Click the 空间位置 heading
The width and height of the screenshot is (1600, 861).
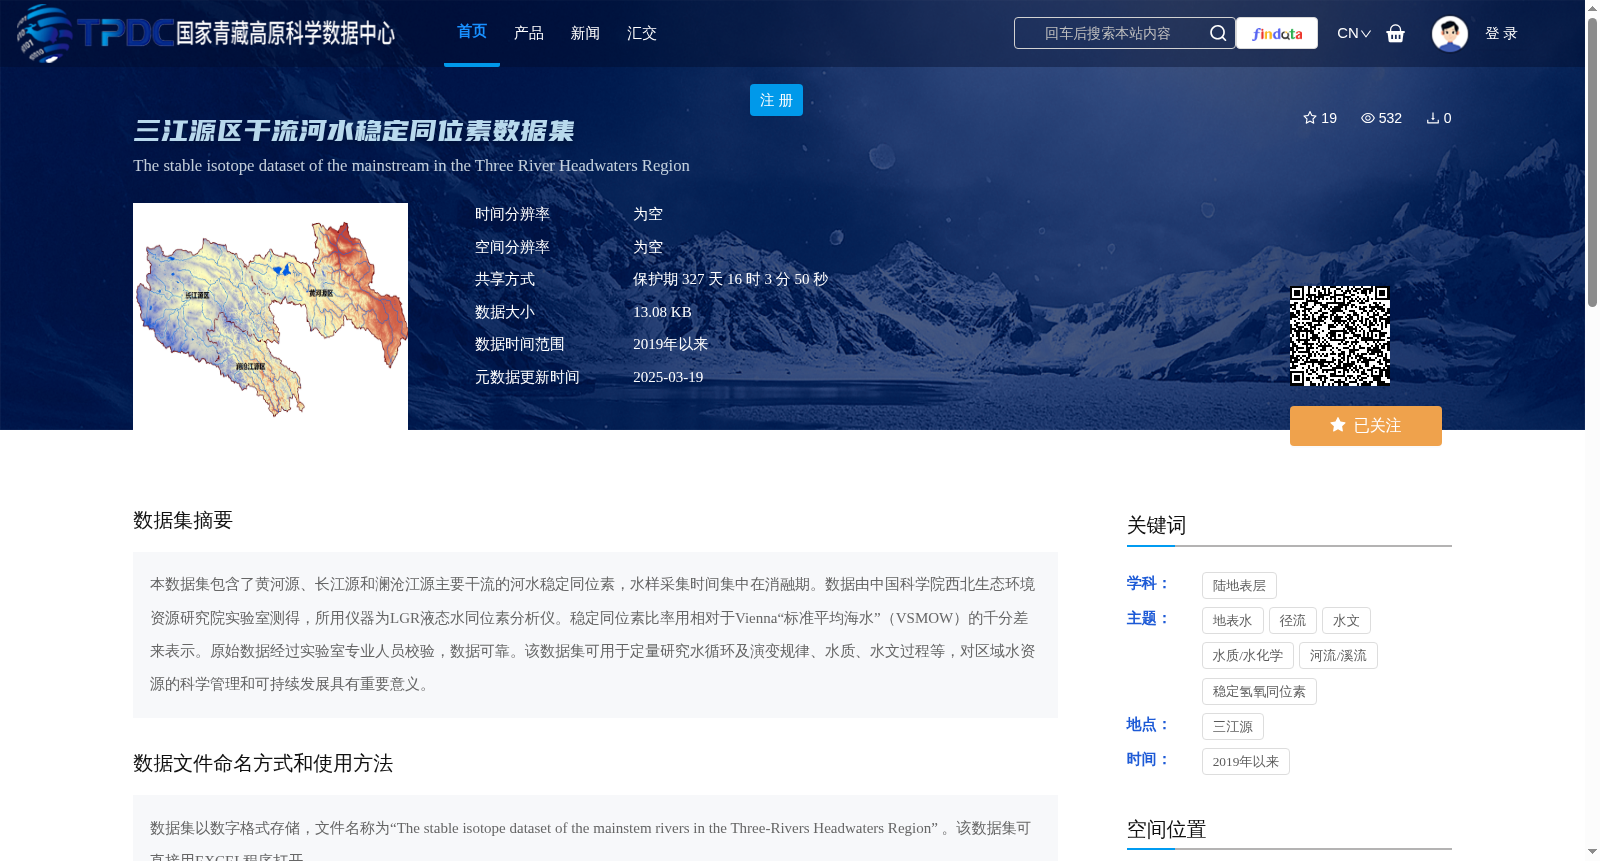coord(1166,829)
